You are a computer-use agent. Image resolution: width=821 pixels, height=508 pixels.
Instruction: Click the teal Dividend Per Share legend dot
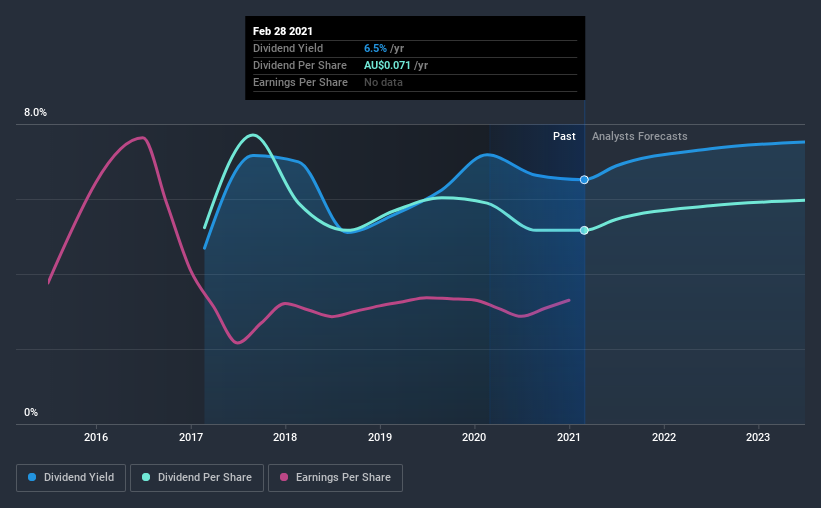coord(146,477)
